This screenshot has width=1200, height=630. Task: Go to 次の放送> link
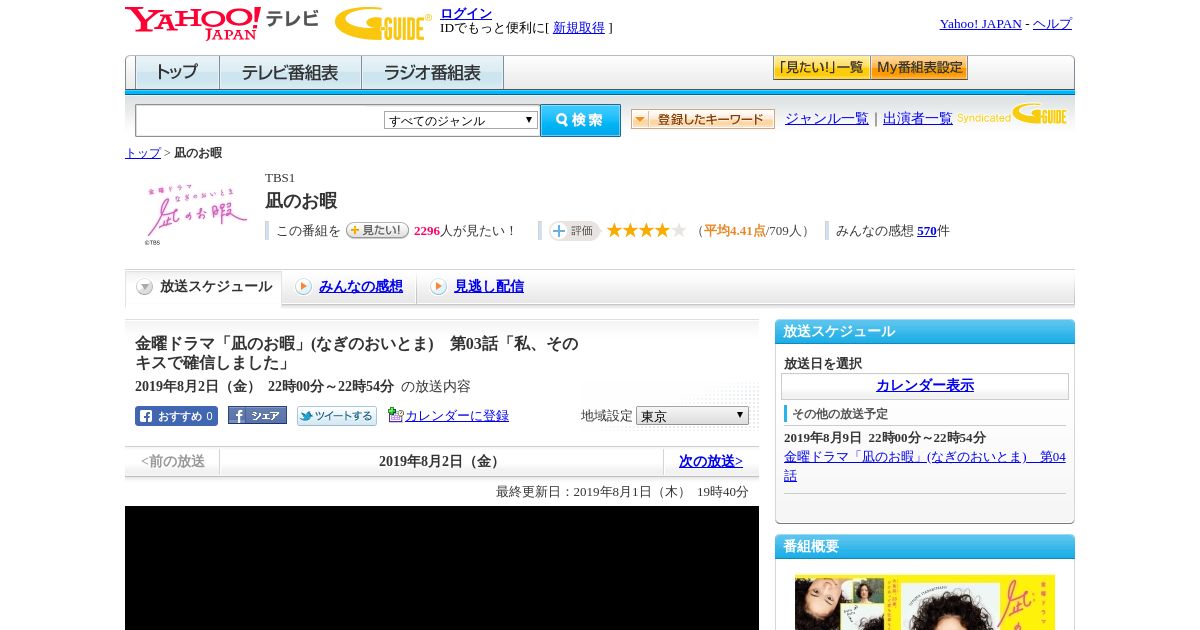711,462
